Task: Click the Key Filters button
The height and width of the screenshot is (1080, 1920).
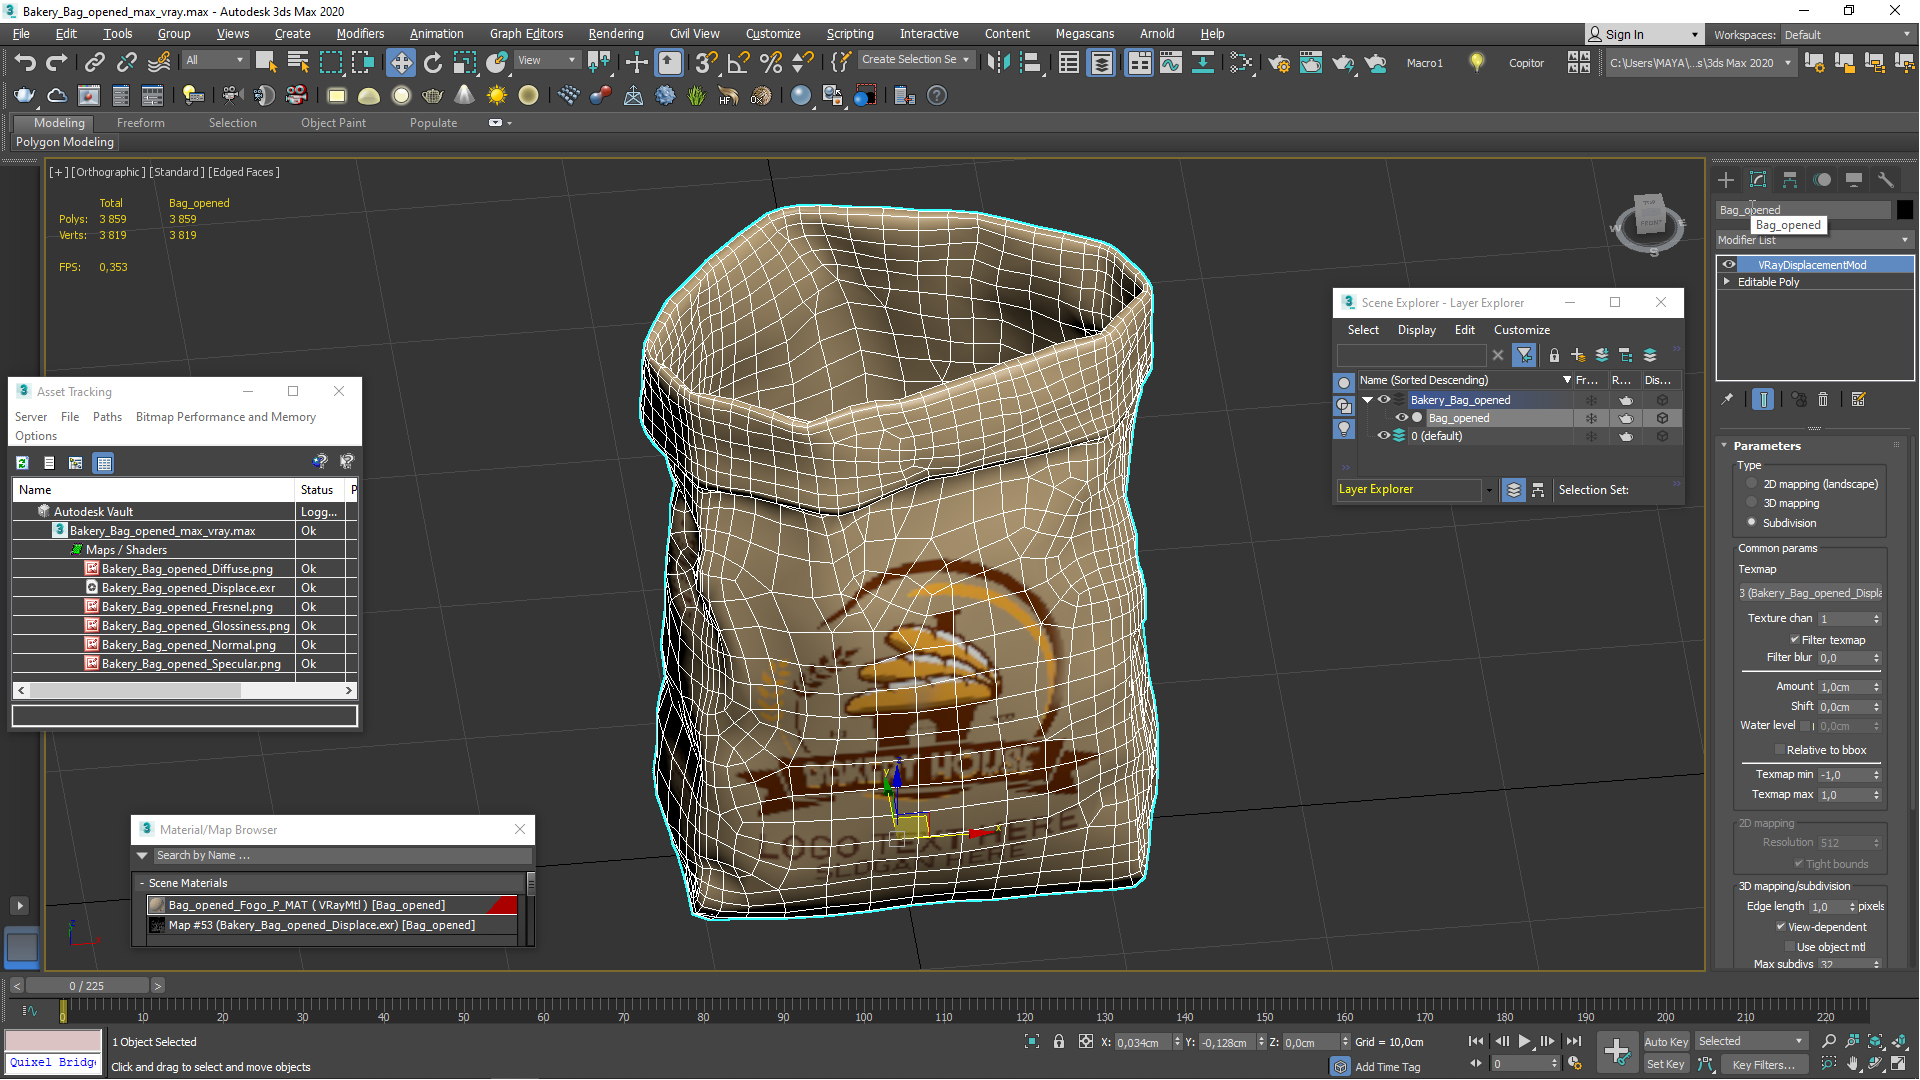Action: (1763, 1064)
